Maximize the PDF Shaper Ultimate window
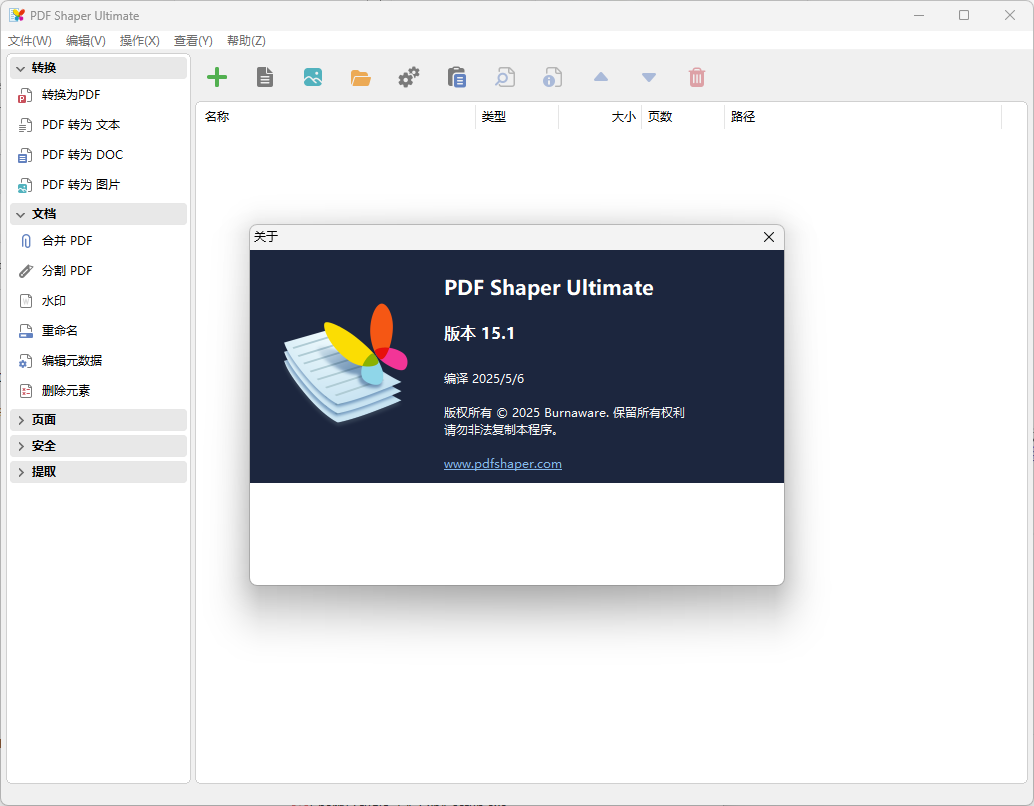1034x806 pixels. tap(964, 15)
